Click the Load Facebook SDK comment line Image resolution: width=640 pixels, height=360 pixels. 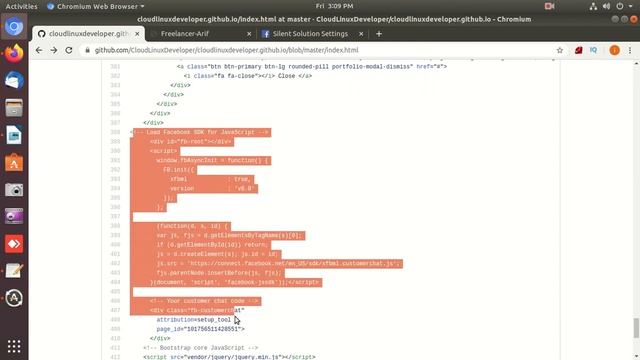(200, 132)
